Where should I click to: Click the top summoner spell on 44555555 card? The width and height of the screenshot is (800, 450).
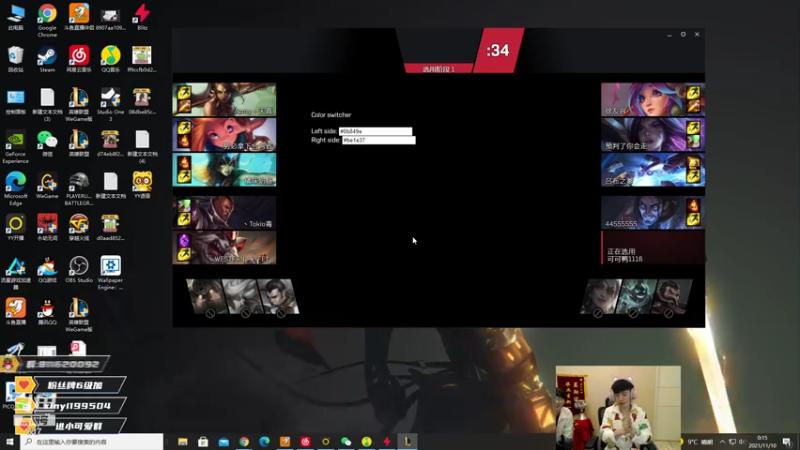point(693,206)
